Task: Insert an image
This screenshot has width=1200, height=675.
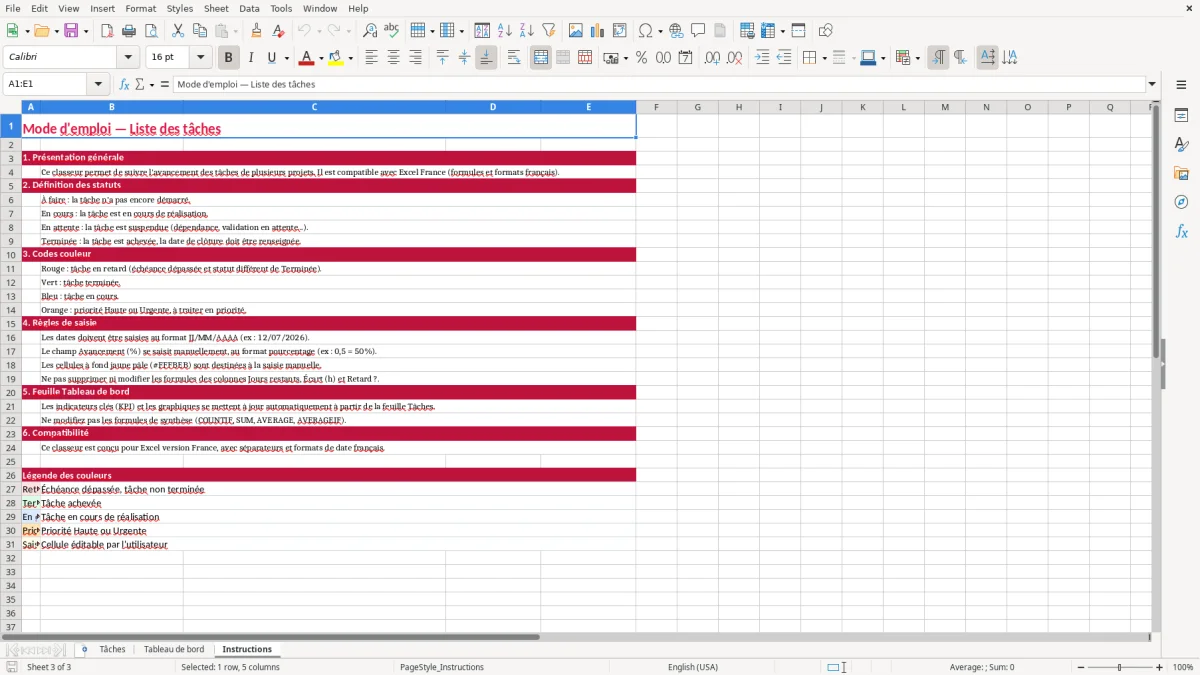Action: click(x=576, y=31)
